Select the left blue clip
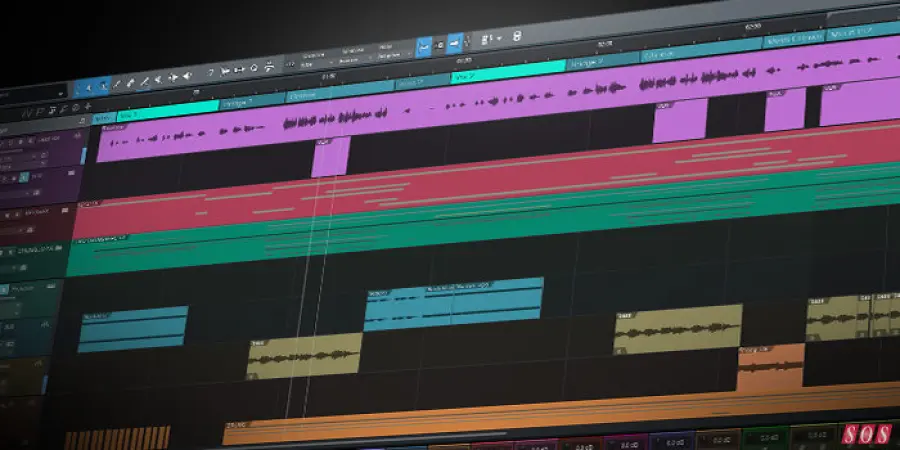Viewport: 900px width, 450px height. pos(133,329)
